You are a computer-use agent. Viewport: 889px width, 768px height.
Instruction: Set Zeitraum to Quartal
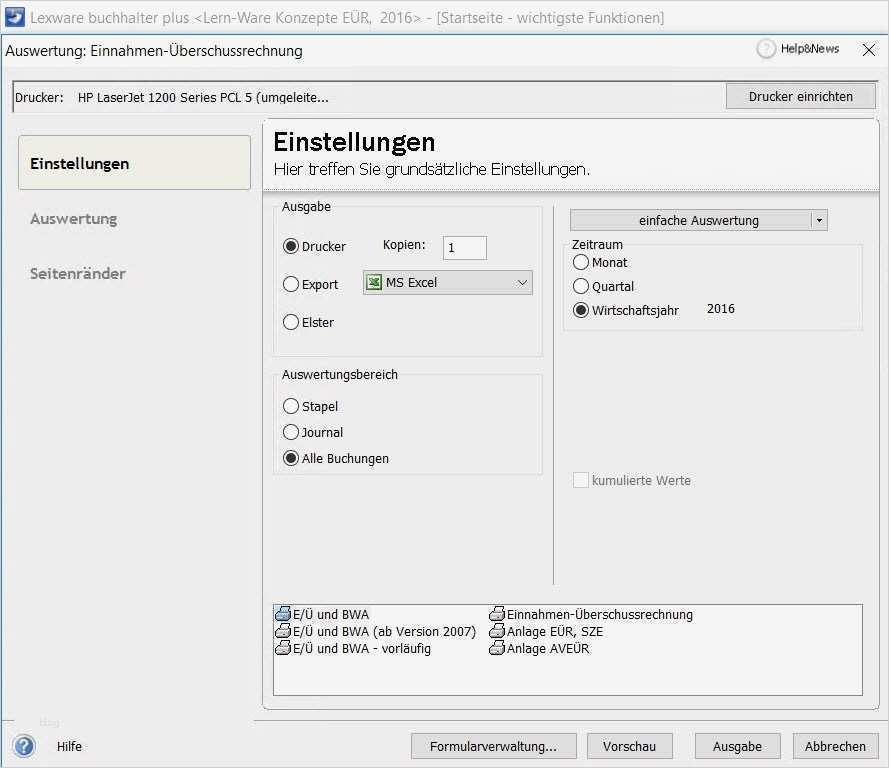(581, 286)
